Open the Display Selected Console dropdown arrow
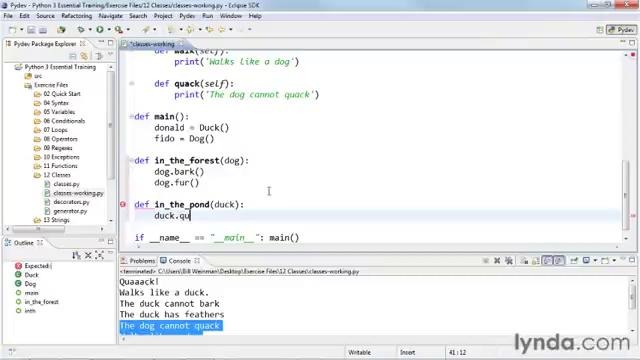This screenshot has width=640, height=360. (x=595, y=260)
